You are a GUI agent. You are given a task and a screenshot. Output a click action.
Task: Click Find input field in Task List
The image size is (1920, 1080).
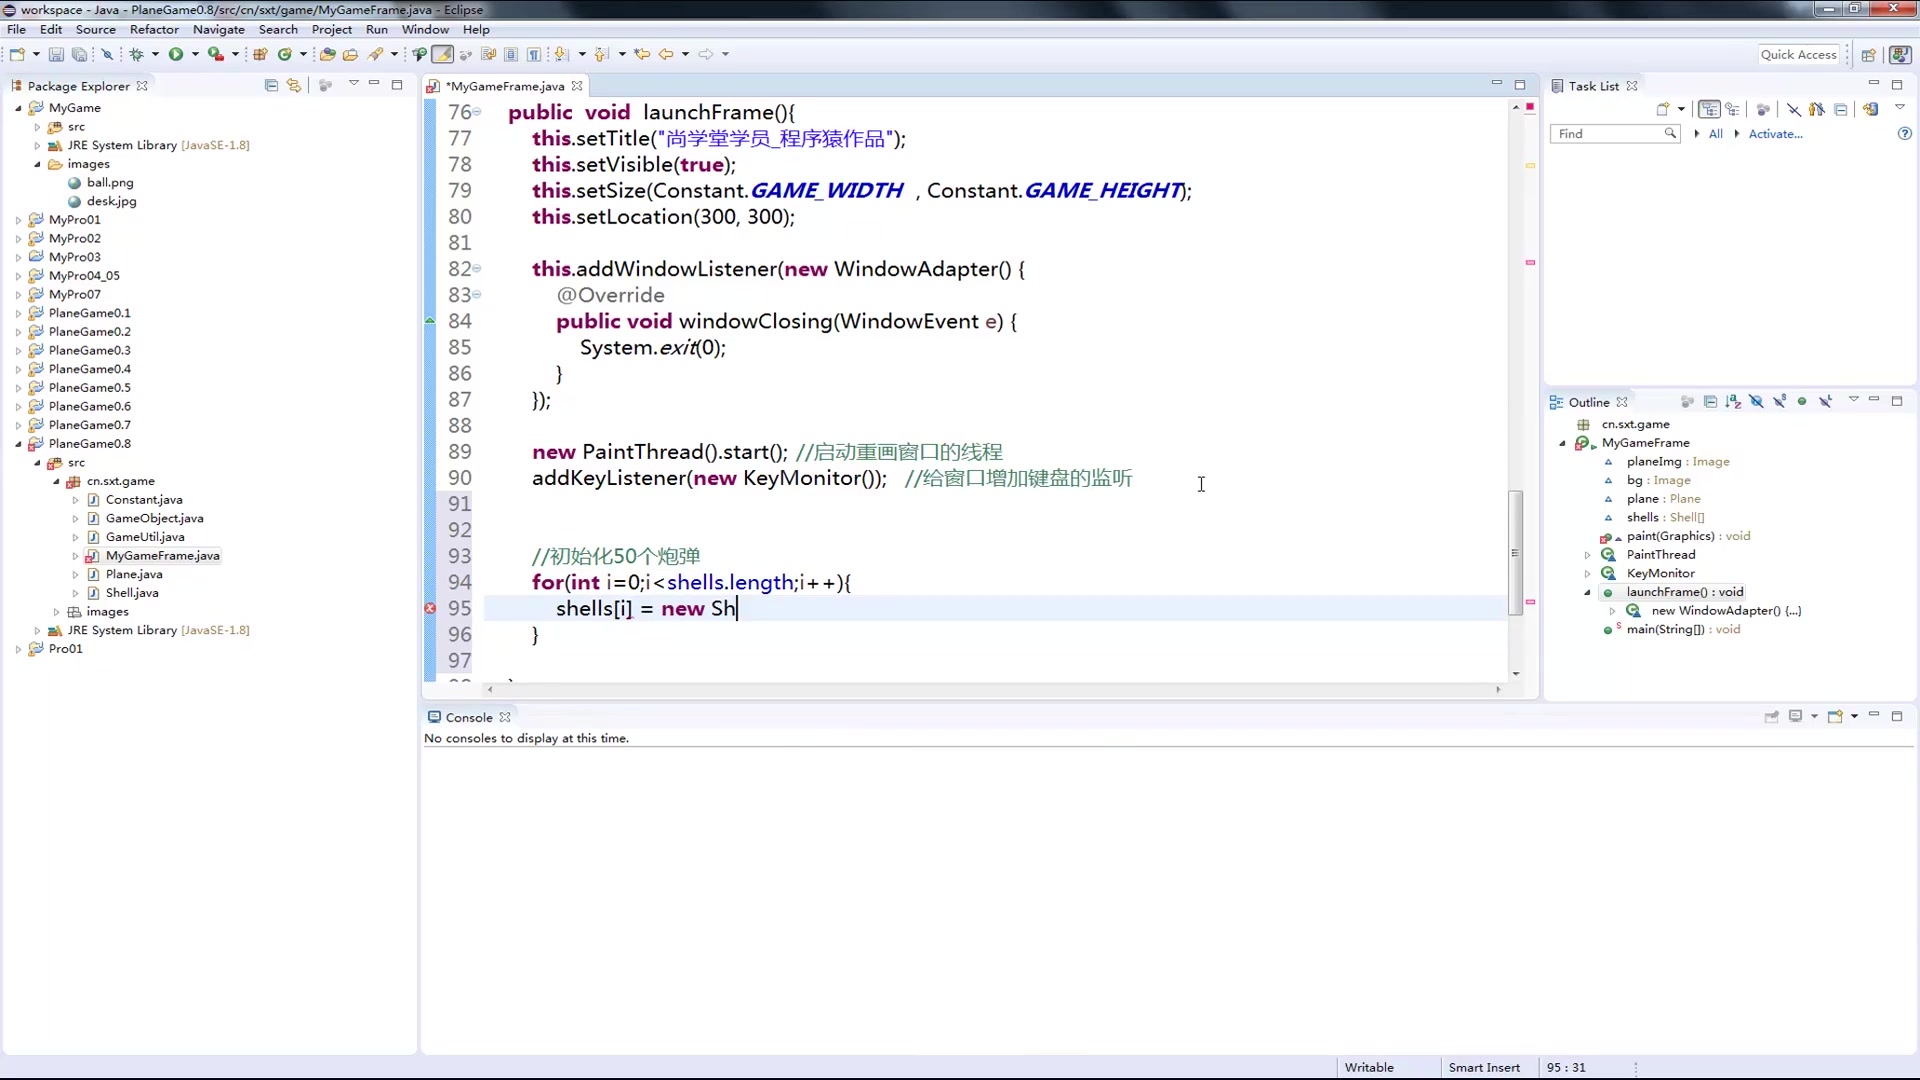(1615, 132)
